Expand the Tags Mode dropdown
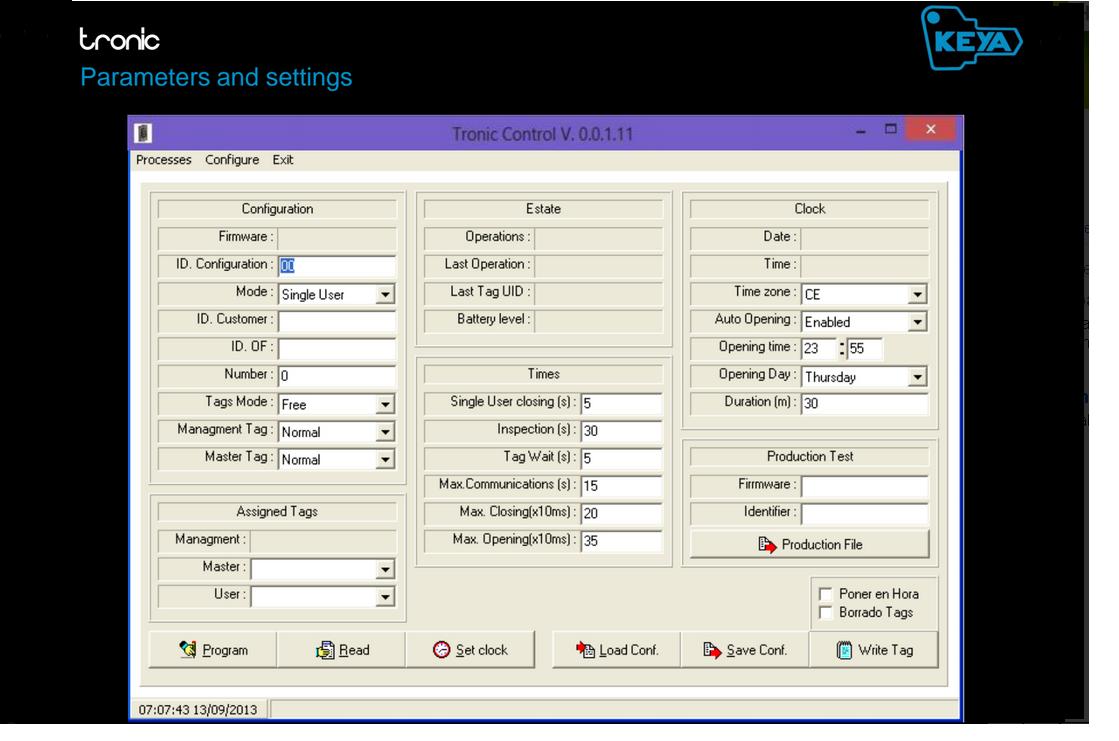The image size is (1119, 741). point(385,405)
